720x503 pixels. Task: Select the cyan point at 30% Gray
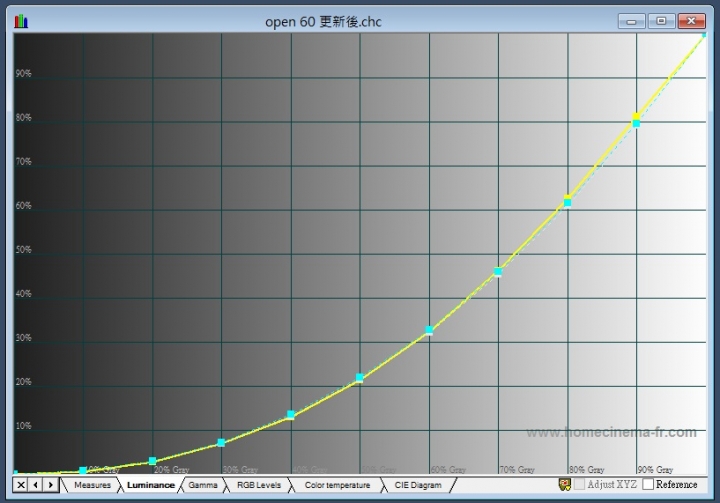(x=221, y=443)
